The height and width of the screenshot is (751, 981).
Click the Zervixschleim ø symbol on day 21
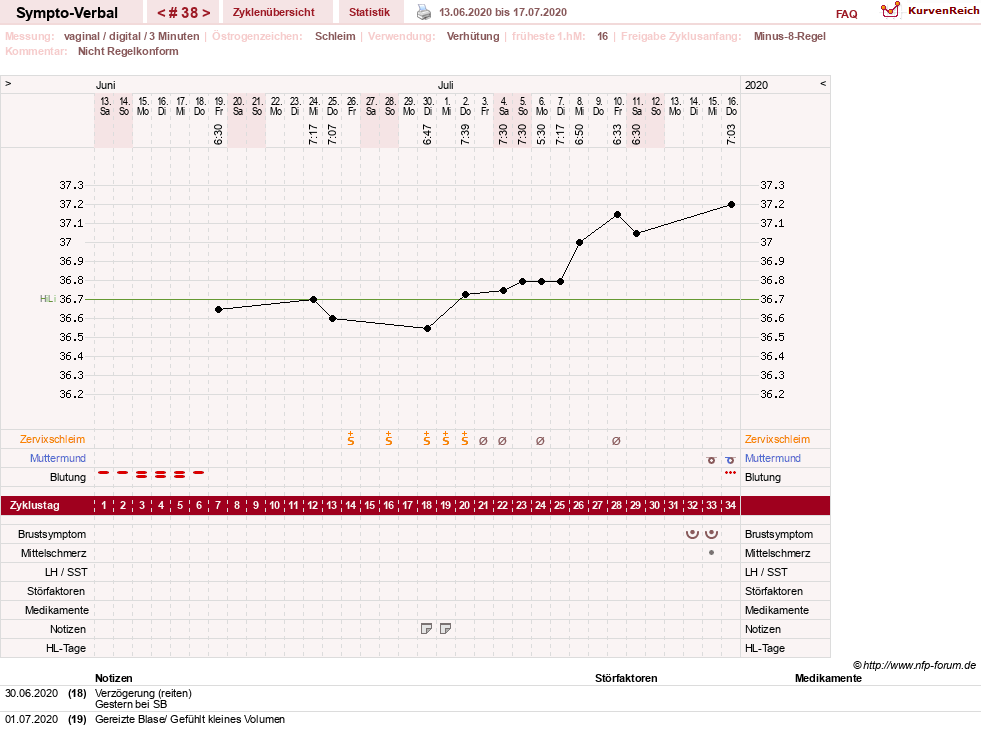(x=483, y=441)
